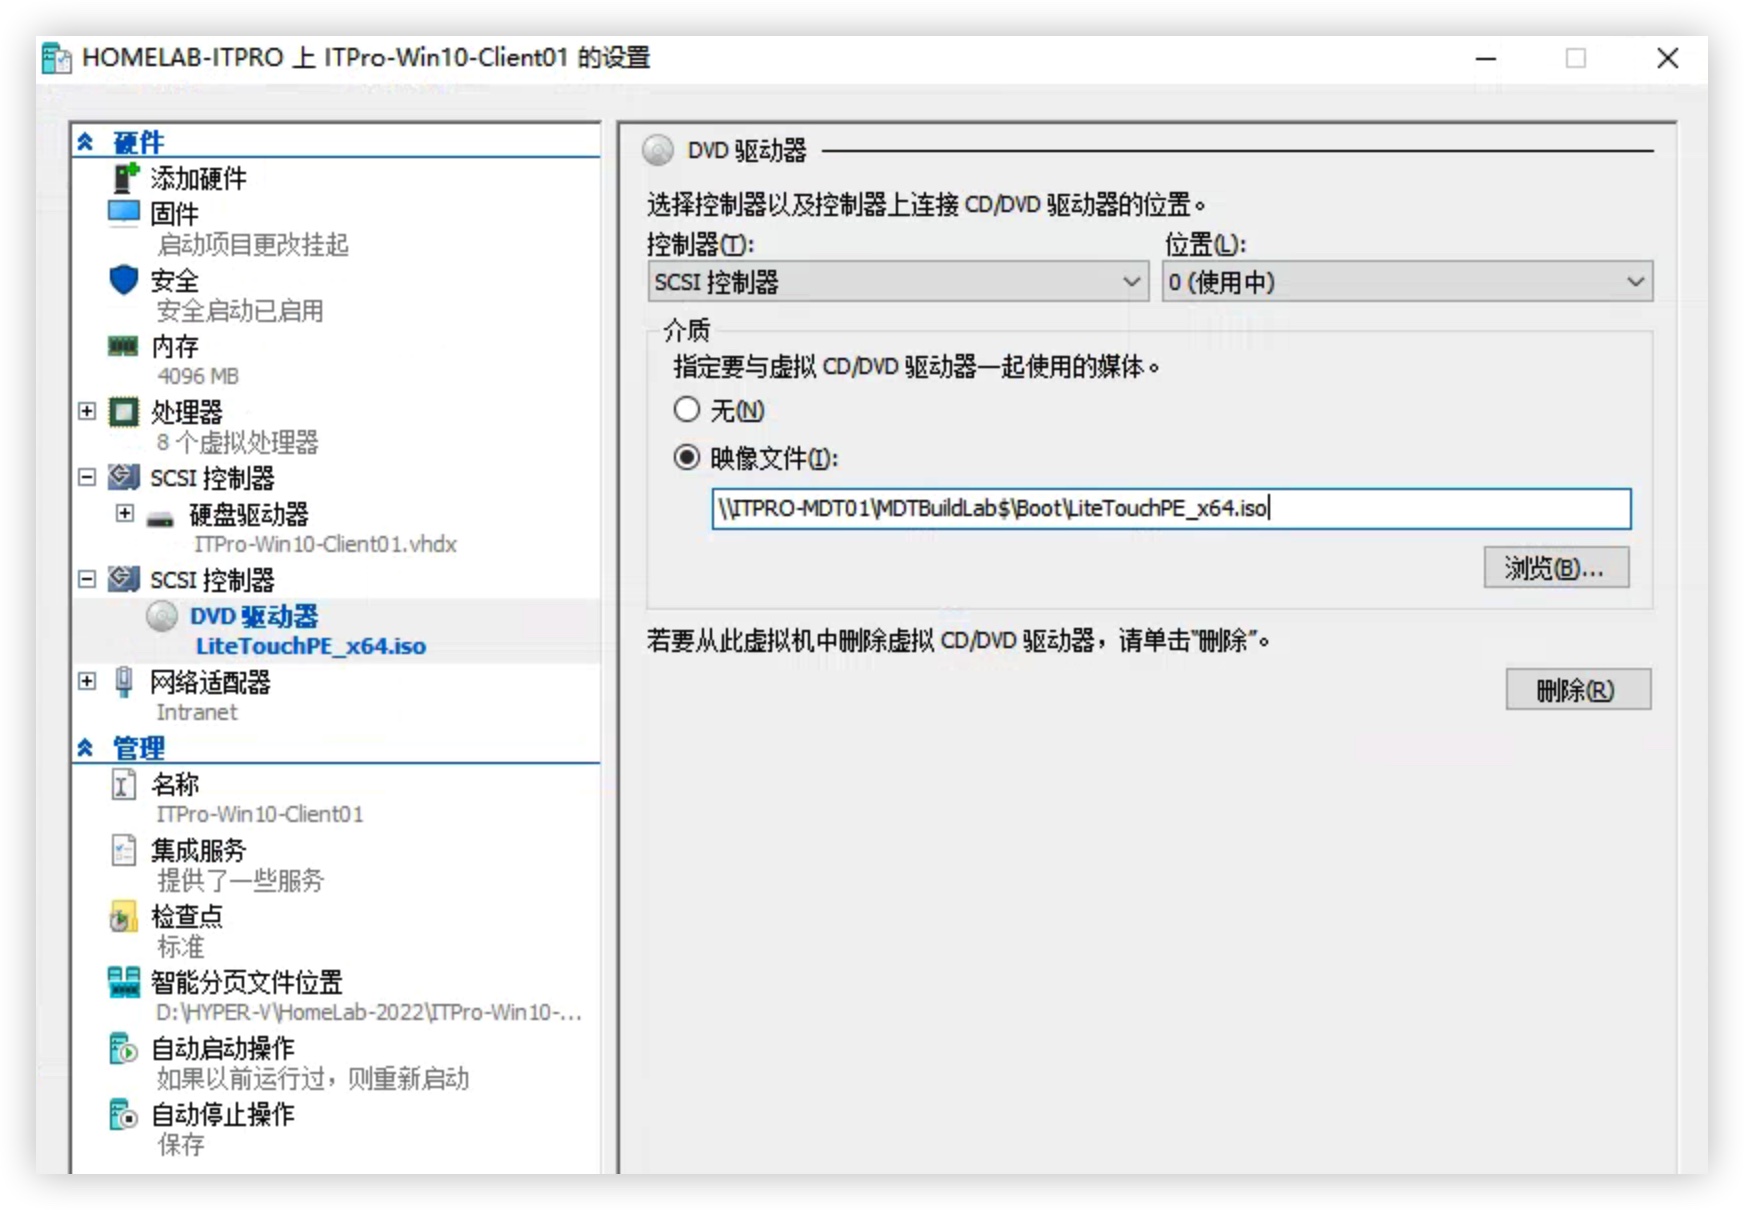1744x1210 pixels.
Task: Select the Network Adapter (网络适配器) icon
Action: tap(123, 682)
